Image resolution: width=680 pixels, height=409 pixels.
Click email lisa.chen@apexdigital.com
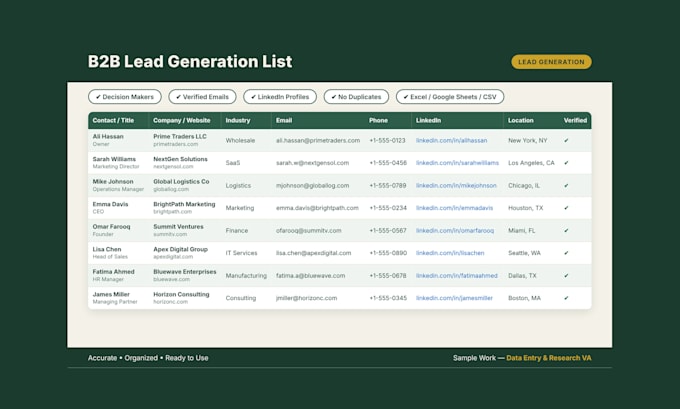(314, 253)
